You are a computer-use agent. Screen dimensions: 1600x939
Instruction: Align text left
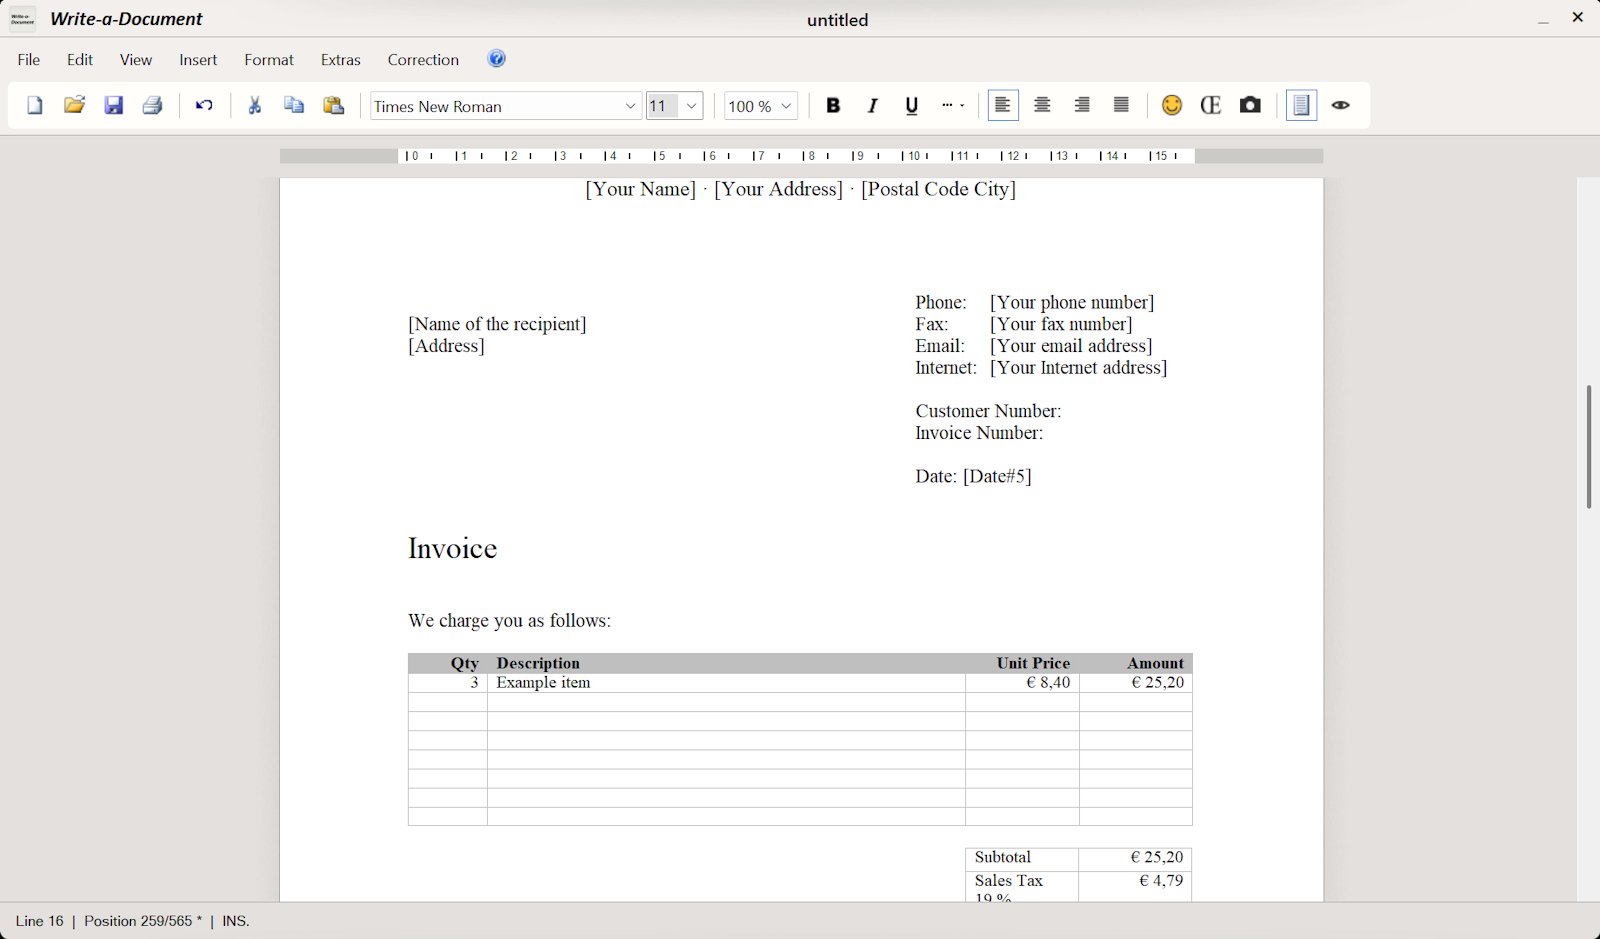pyautogui.click(x=1003, y=105)
